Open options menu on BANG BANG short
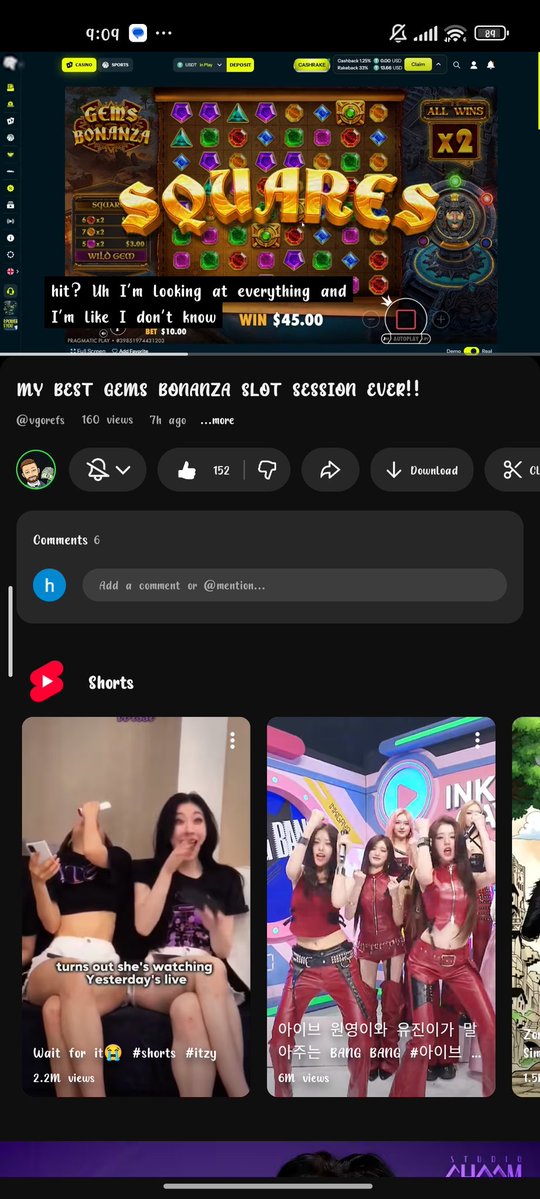The image size is (540, 1199). pyautogui.click(x=477, y=739)
